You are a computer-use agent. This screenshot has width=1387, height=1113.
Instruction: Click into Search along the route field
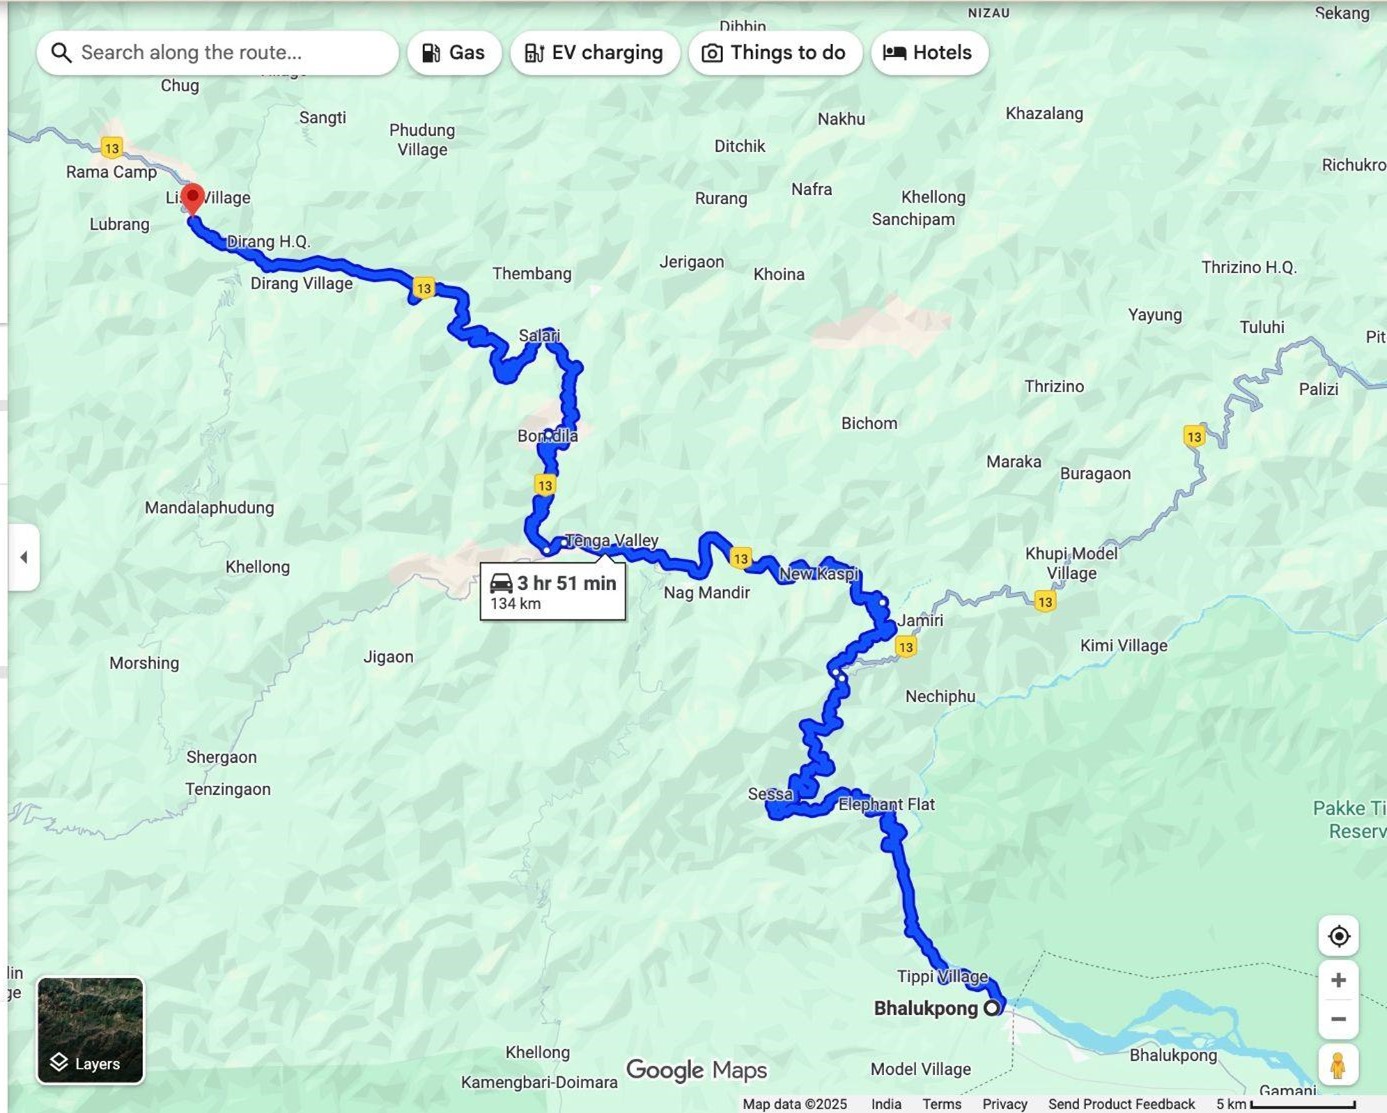tap(218, 53)
